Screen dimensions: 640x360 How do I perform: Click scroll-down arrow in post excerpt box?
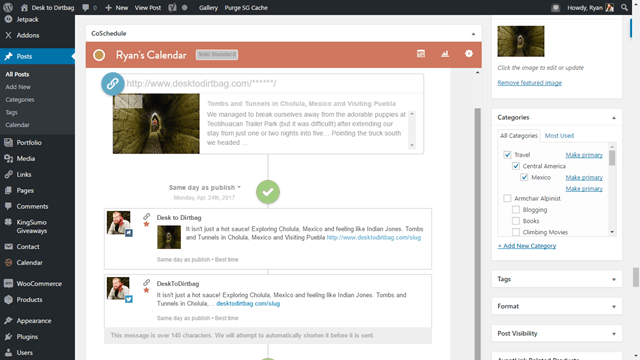(x=412, y=145)
